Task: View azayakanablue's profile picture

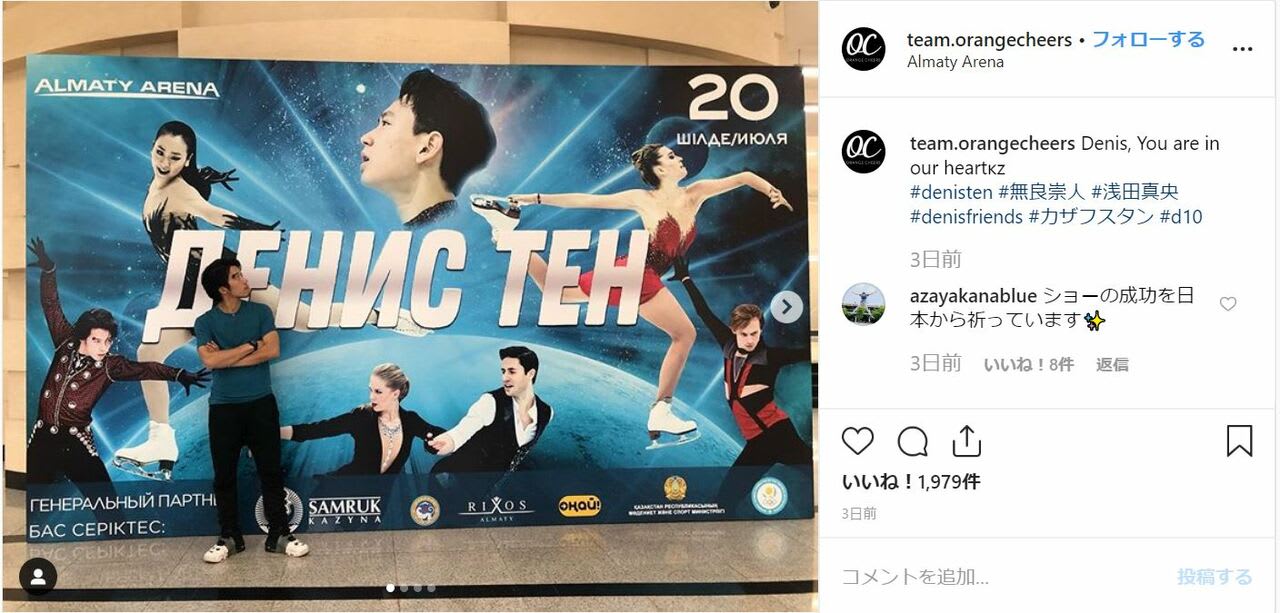Action: coord(863,304)
